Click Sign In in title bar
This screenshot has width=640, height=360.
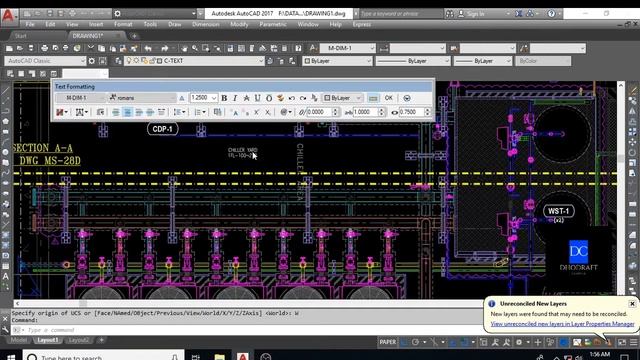(x=476, y=14)
